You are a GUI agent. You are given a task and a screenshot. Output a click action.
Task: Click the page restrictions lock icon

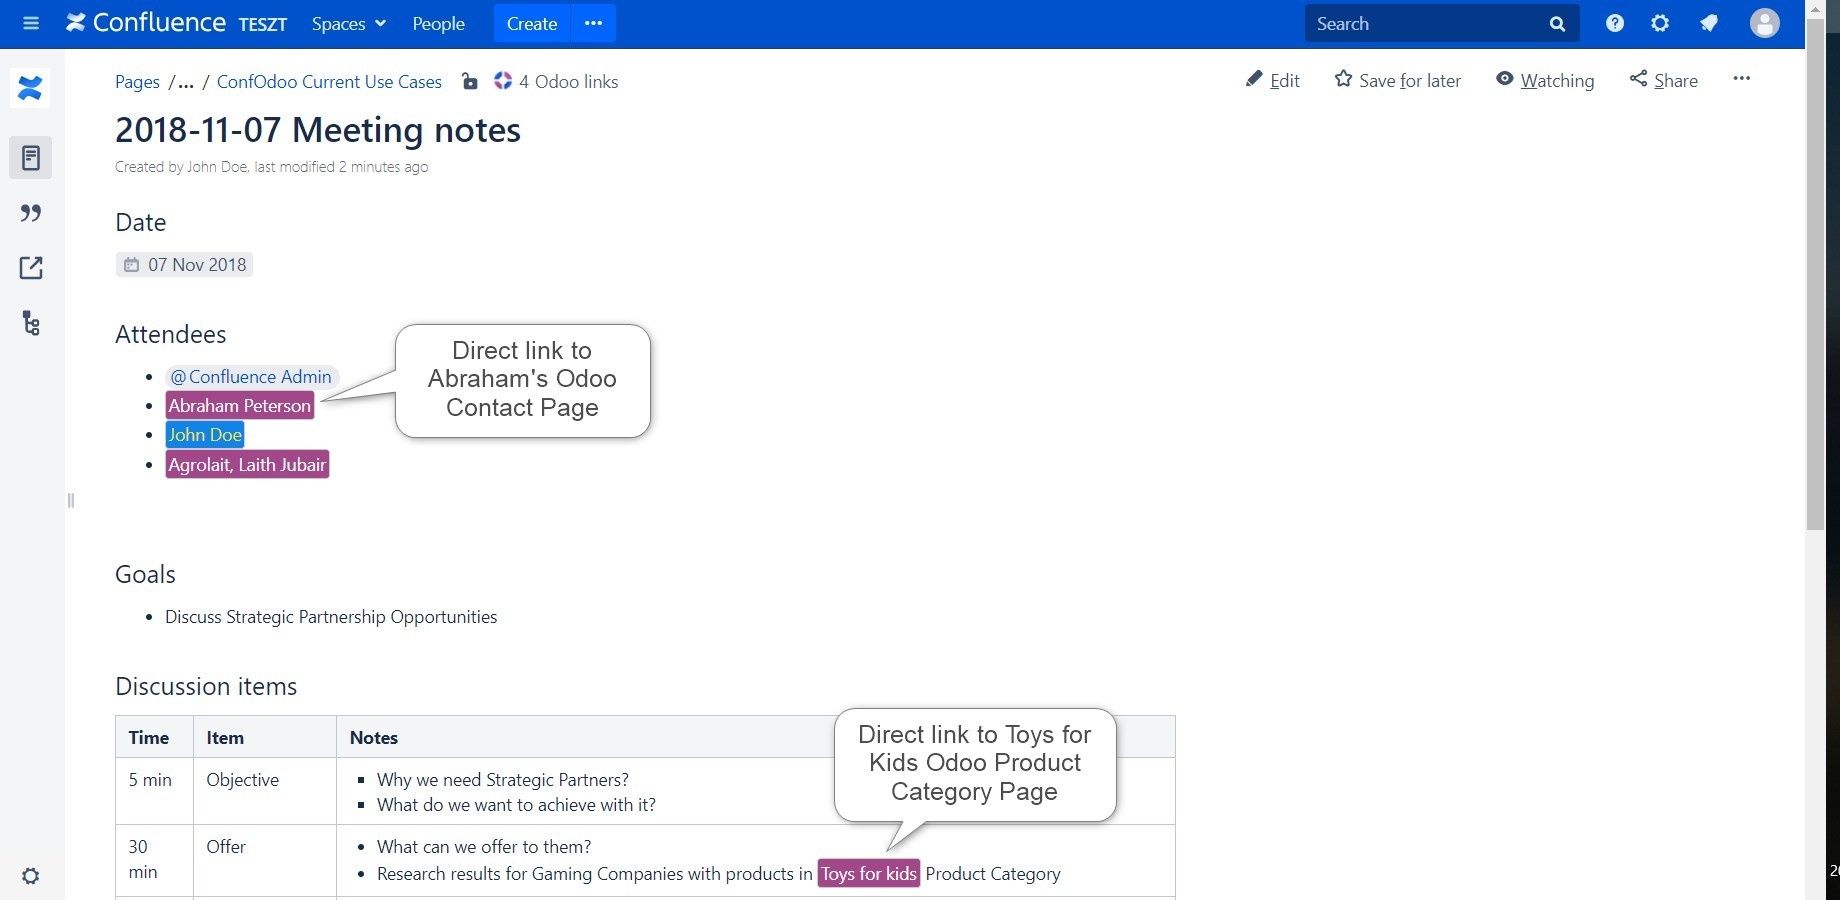(x=470, y=81)
